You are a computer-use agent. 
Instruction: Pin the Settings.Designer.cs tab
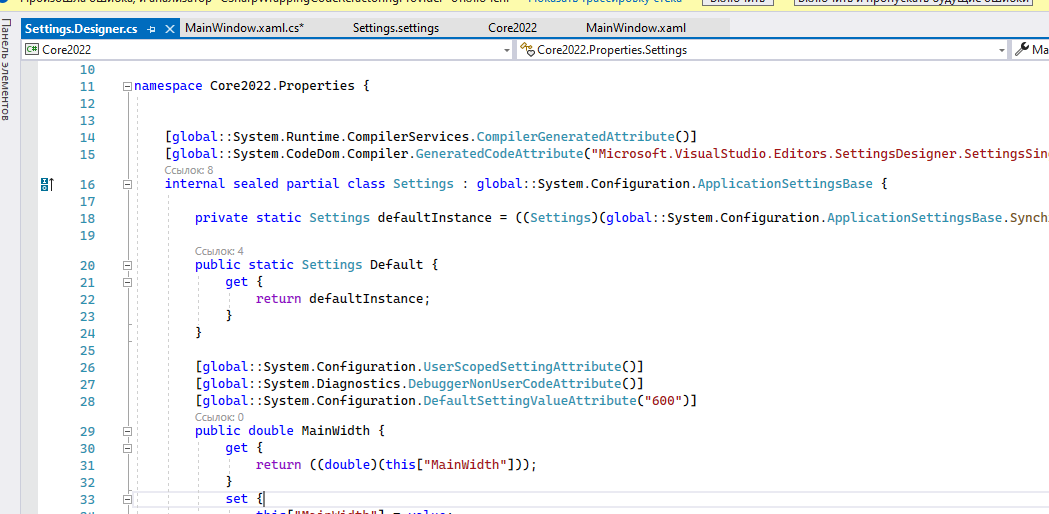coord(152,29)
